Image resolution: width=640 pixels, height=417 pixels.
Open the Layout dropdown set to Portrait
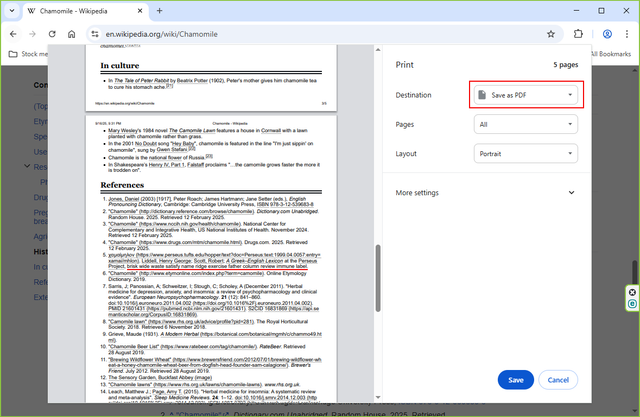tap(526, 154)
